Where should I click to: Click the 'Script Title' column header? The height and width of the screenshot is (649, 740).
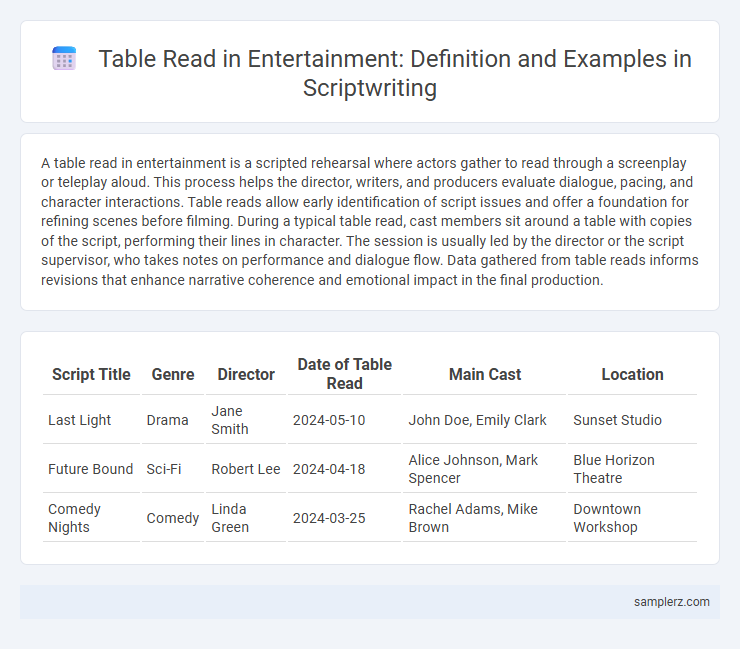(91, 374)
